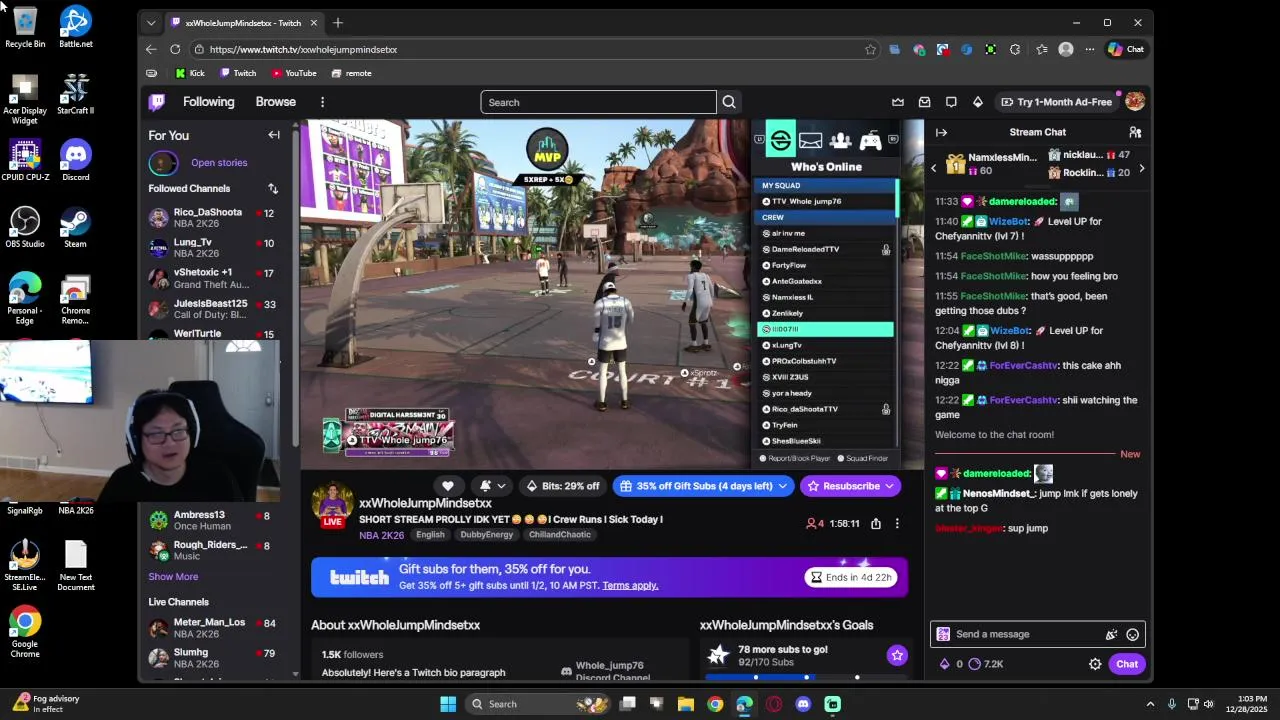Open the user avatar menu on Twitch
1280x720 pixels.
click(1134, 101)
